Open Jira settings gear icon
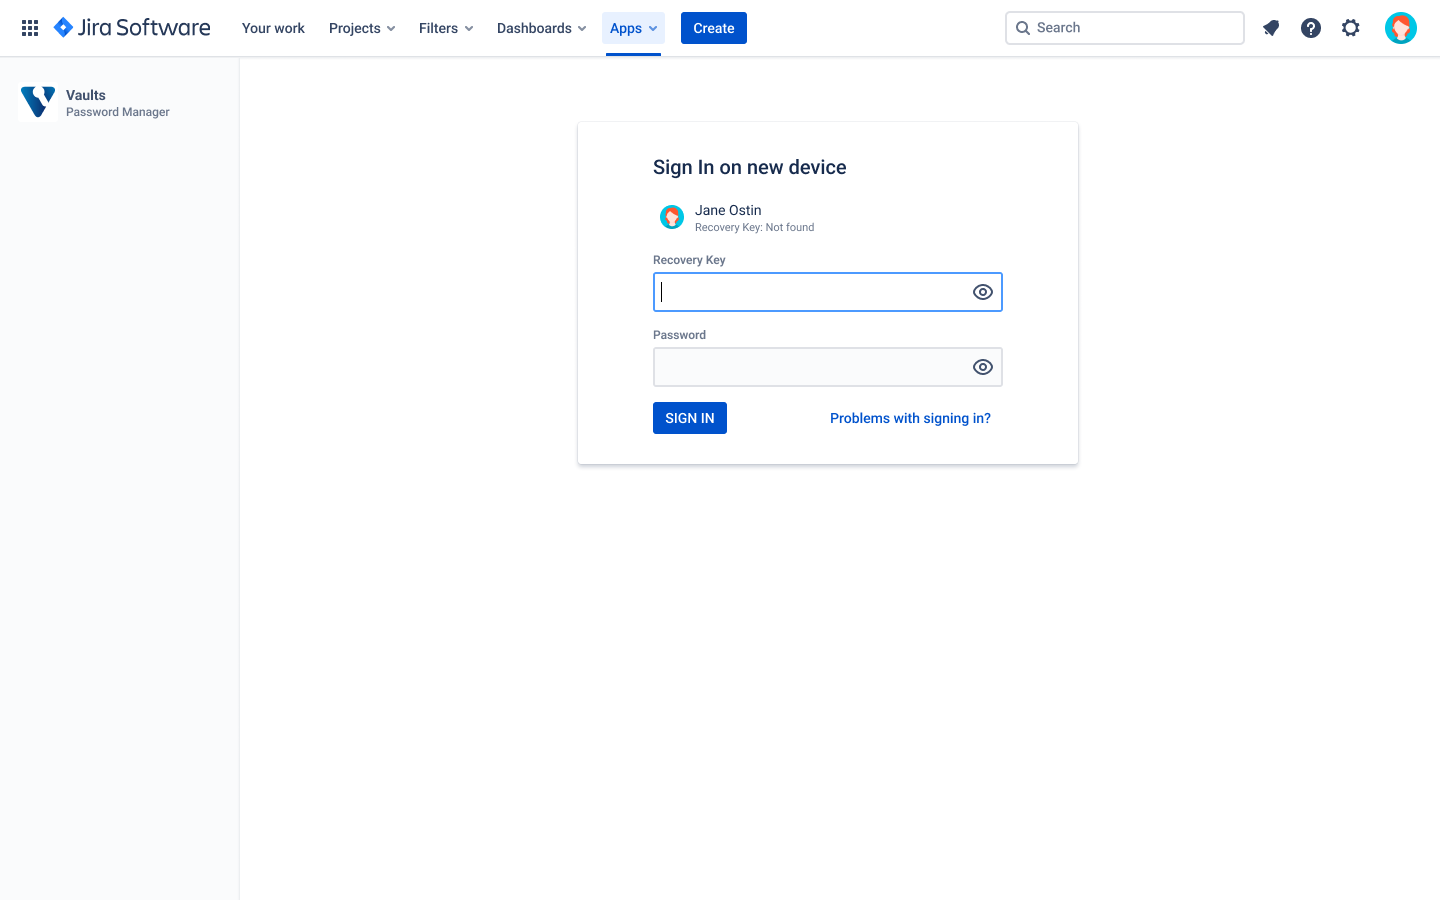1440x900 pixels. 1350,27
